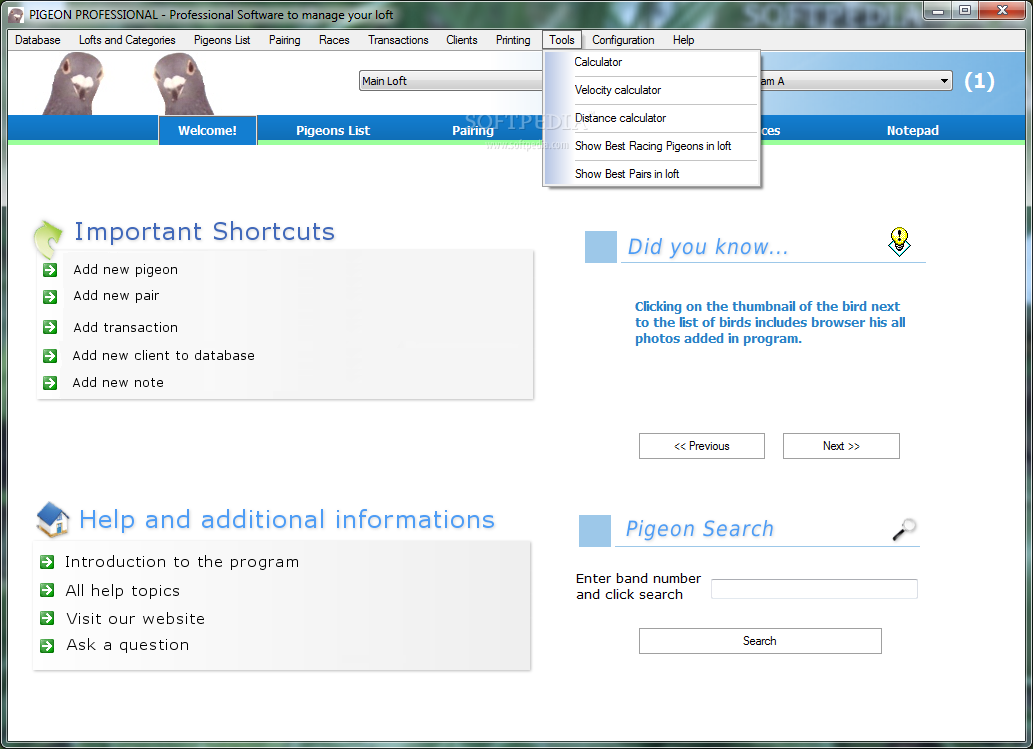Click the green arrow beside Add transaction
The width and height of the screenshot is (1033, 749).
point(50,327)
